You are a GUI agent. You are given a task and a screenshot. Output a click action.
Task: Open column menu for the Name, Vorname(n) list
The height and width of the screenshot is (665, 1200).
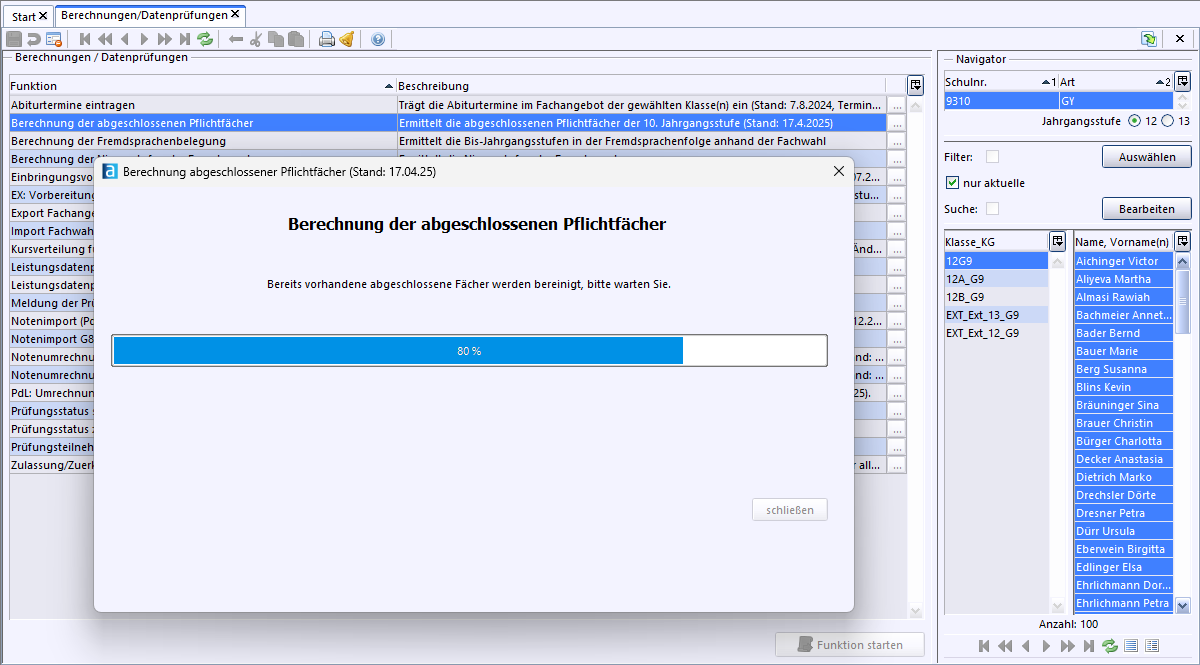point(1182,241)
